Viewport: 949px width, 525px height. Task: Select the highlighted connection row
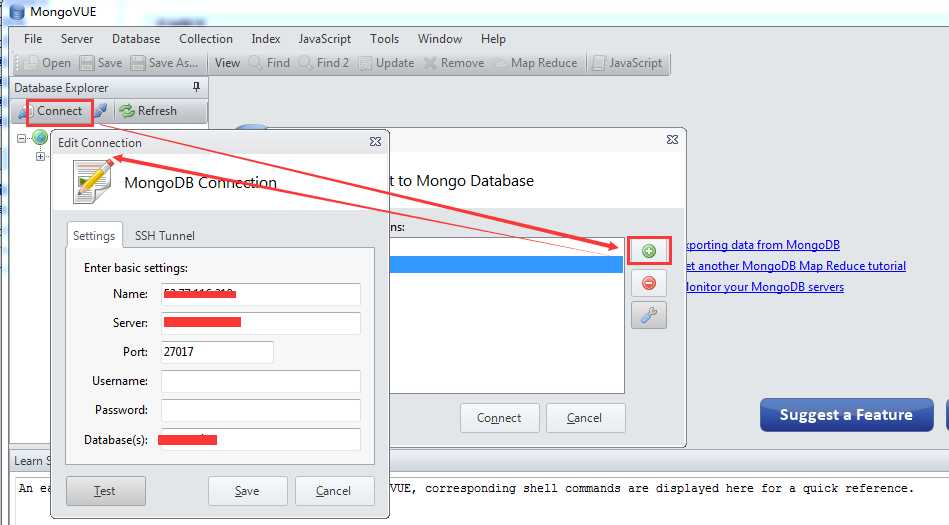pos(506,265)
